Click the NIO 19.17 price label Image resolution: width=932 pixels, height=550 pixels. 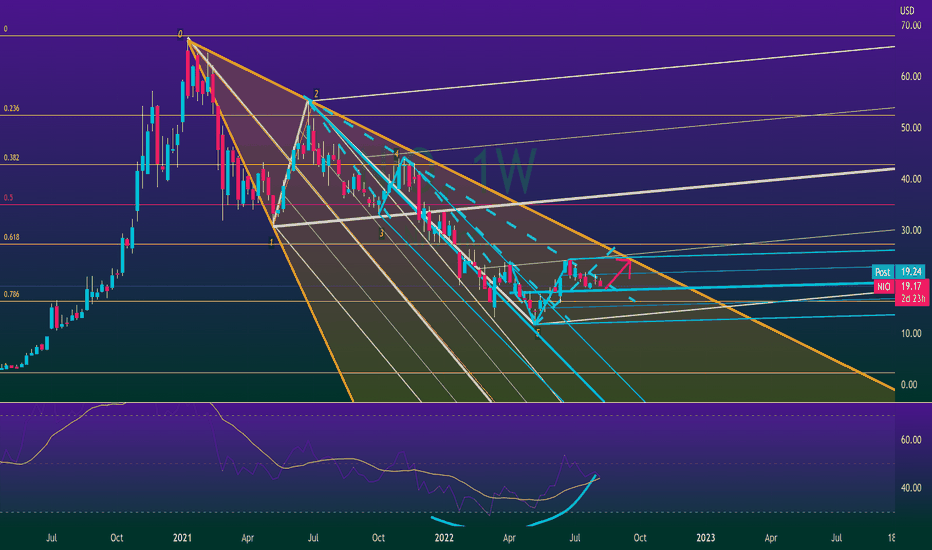point(901,287)
